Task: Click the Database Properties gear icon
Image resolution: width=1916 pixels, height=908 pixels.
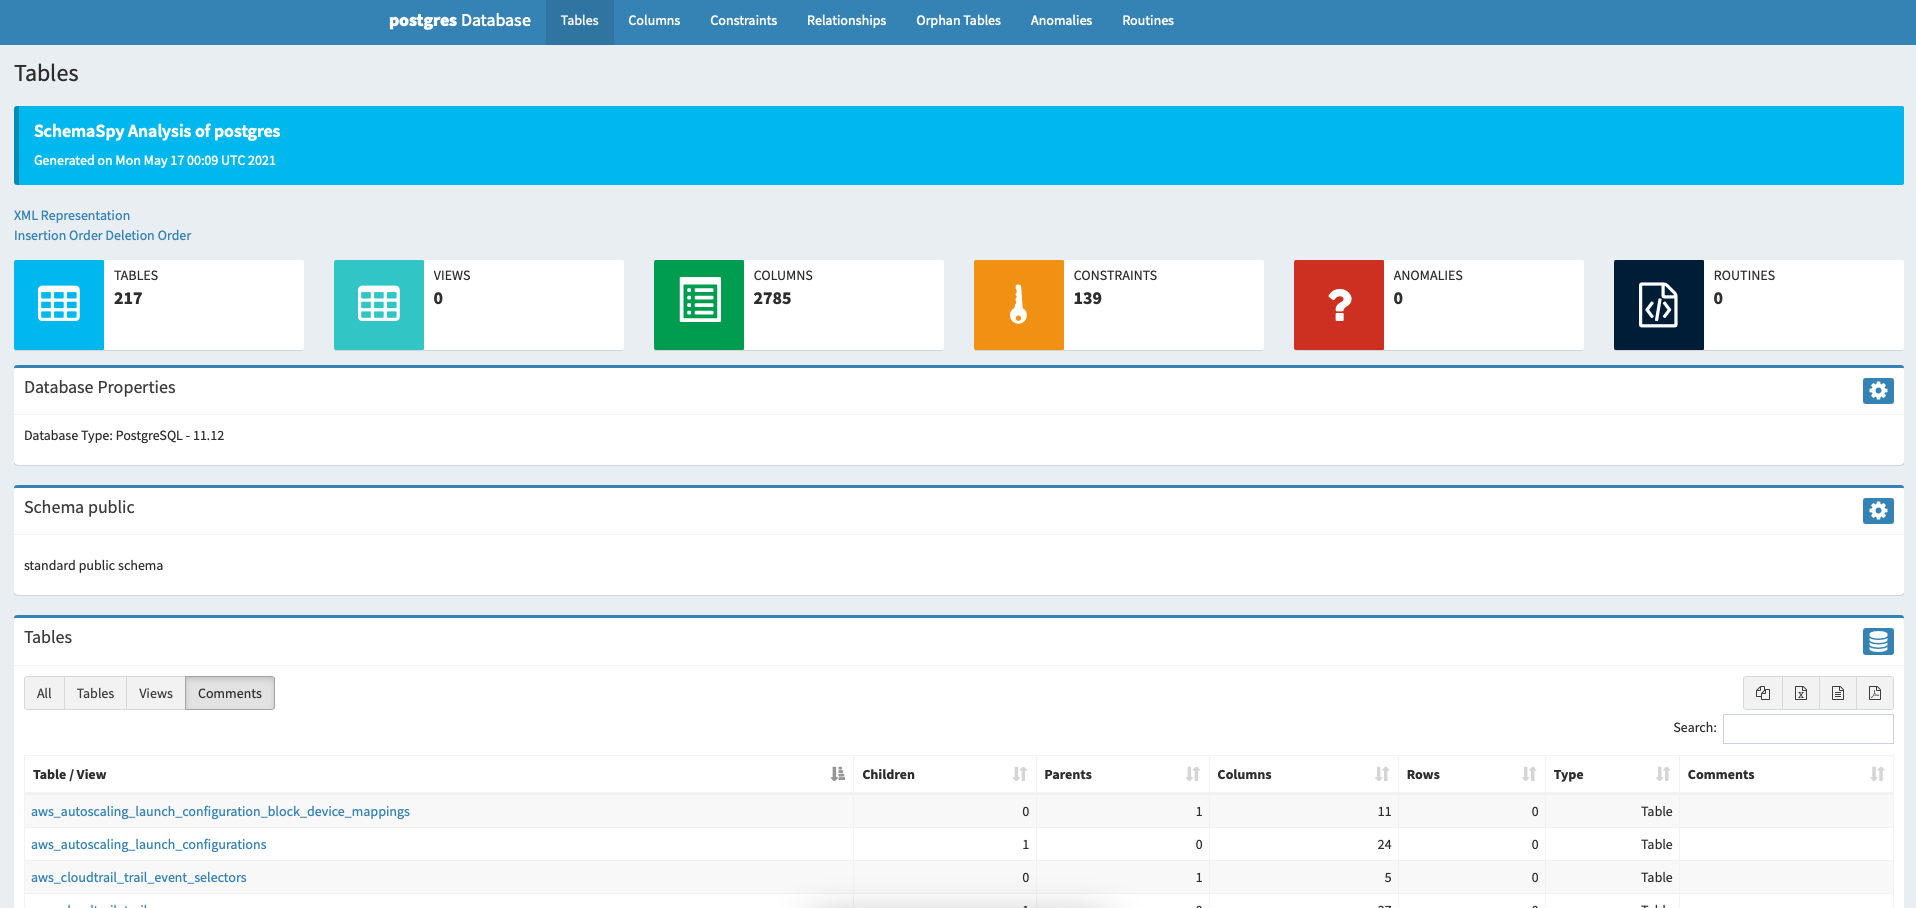Action: pos(1878,391)
